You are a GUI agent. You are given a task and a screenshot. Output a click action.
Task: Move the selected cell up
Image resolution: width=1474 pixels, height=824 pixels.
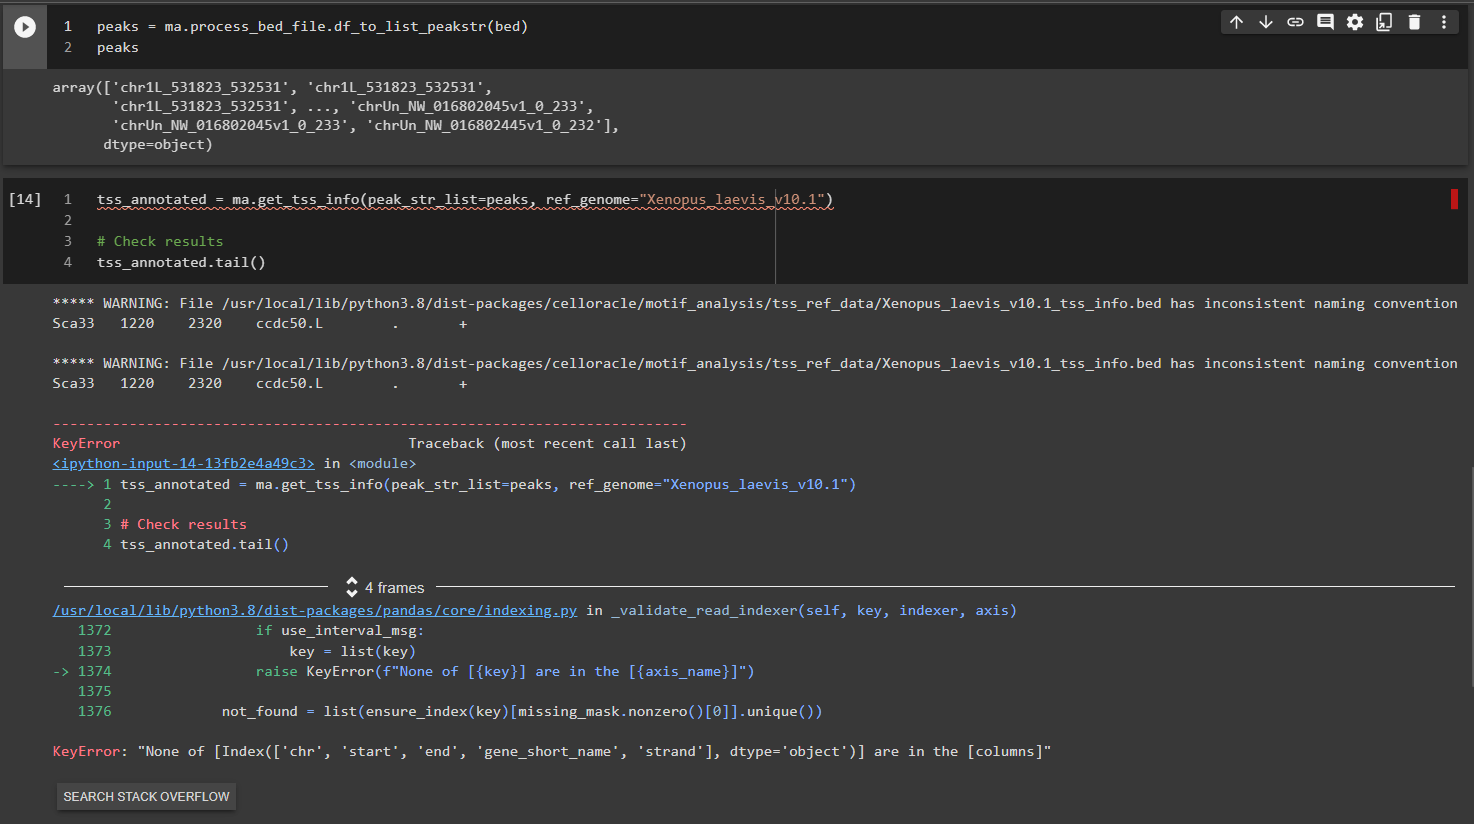coord(1236,20)
